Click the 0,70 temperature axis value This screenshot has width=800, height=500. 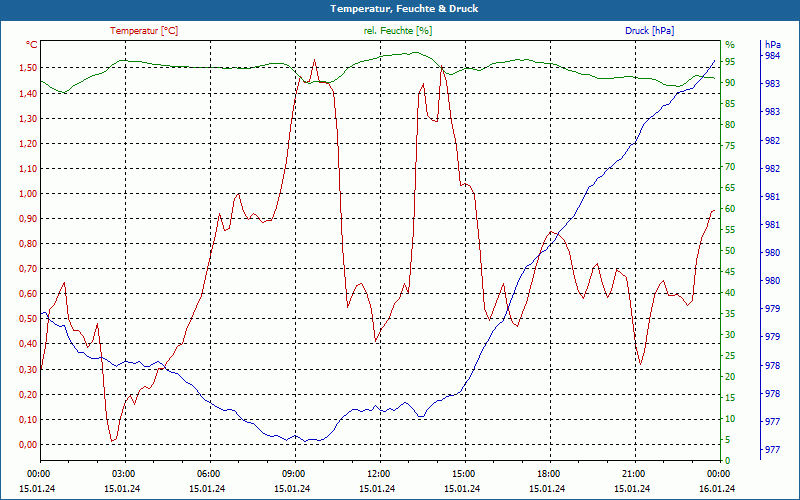(x=28, y=269)
